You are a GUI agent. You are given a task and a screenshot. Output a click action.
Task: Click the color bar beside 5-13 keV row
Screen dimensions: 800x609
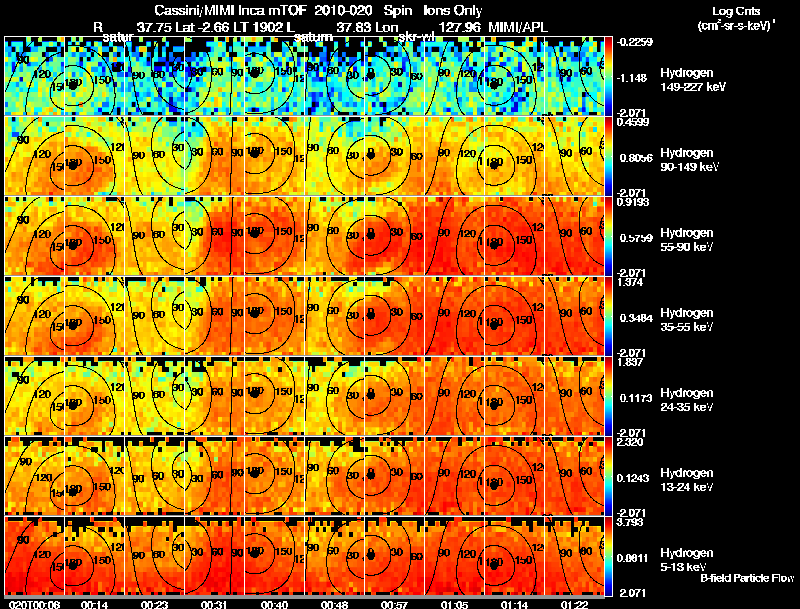click(x=608, y=556)
